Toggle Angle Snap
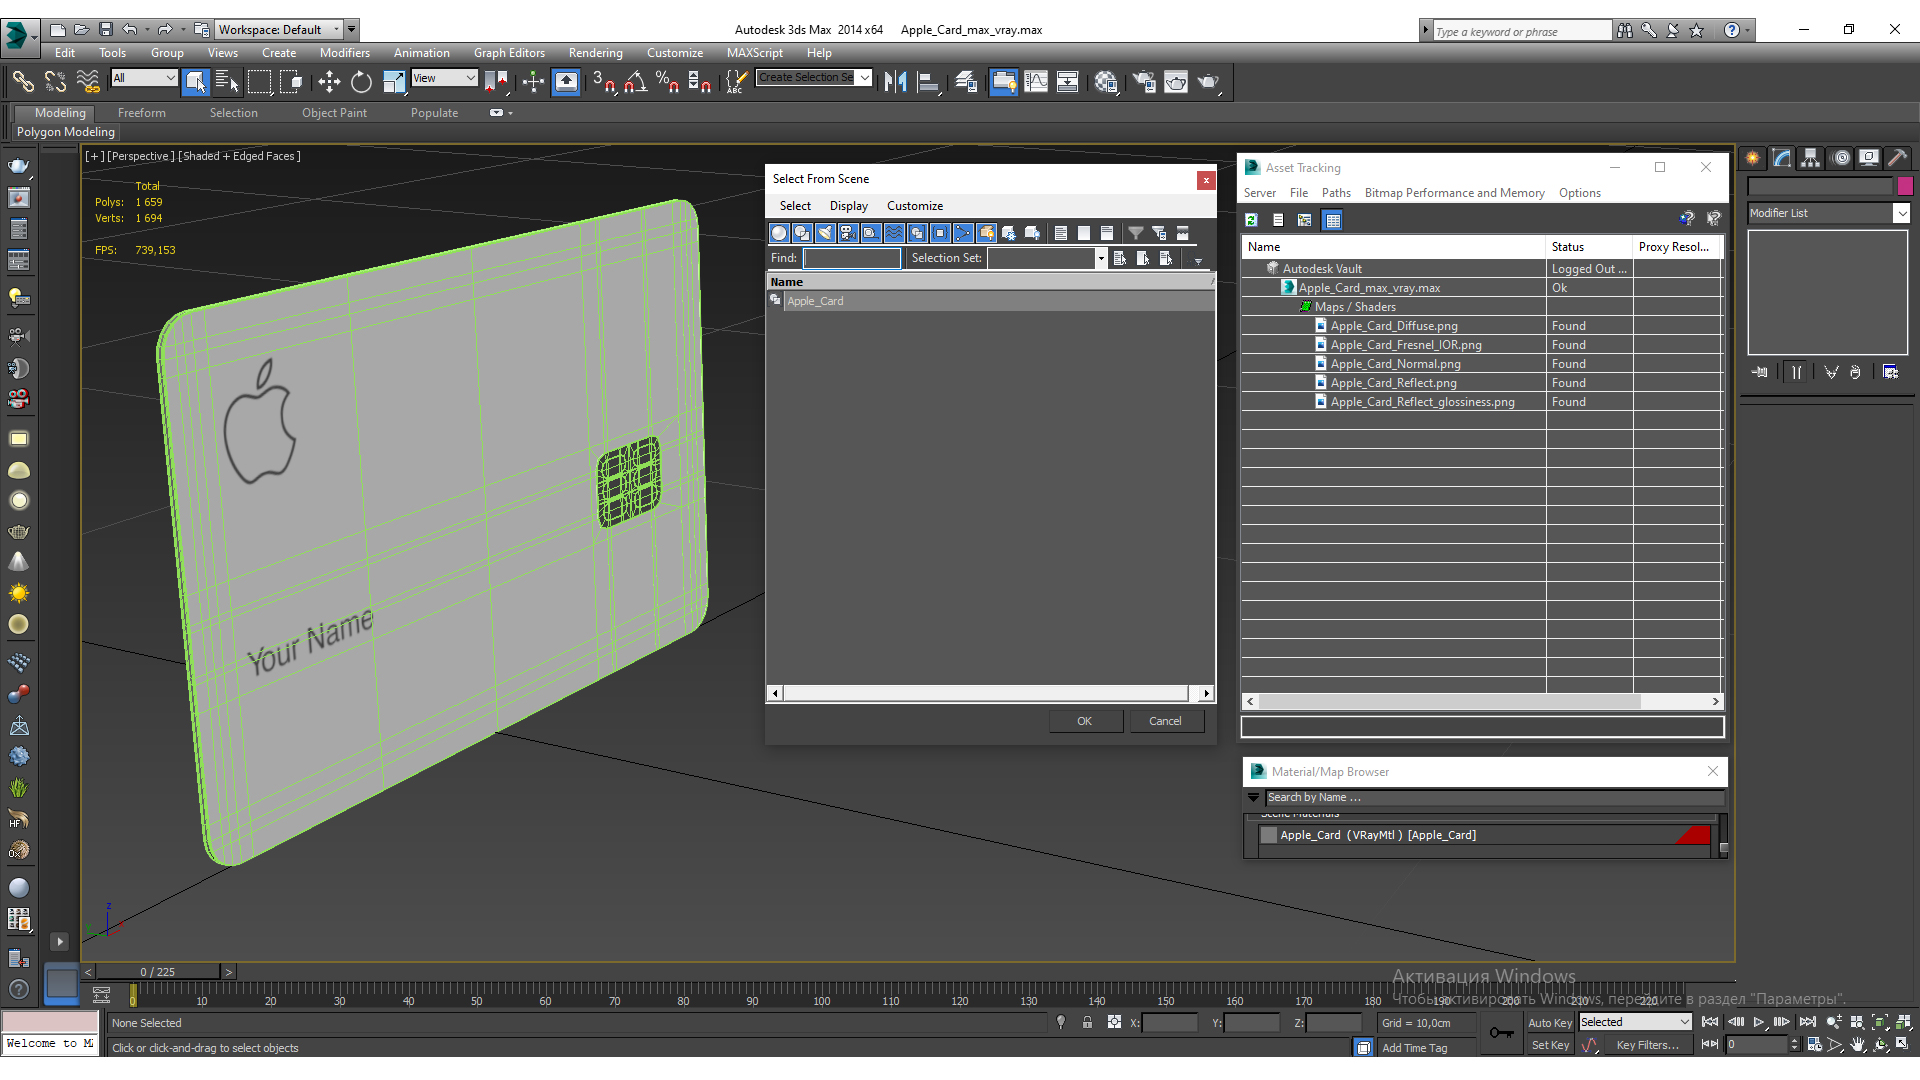1920x1080 pixels. [636, 82]
